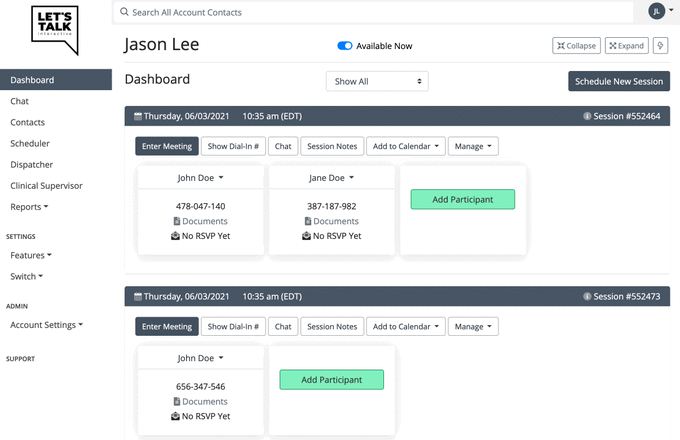Click the info icon beside Session #552473
This screenshot has height=440, width=680.
pos(587,297)
